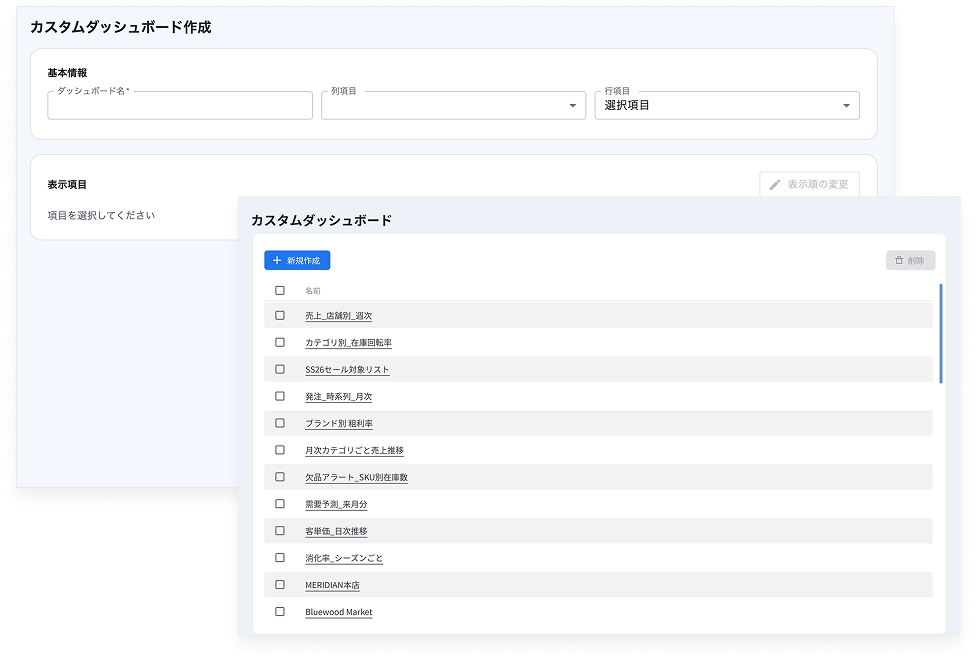Toggle the select-all checkbox beside 名前

[280, 290]
